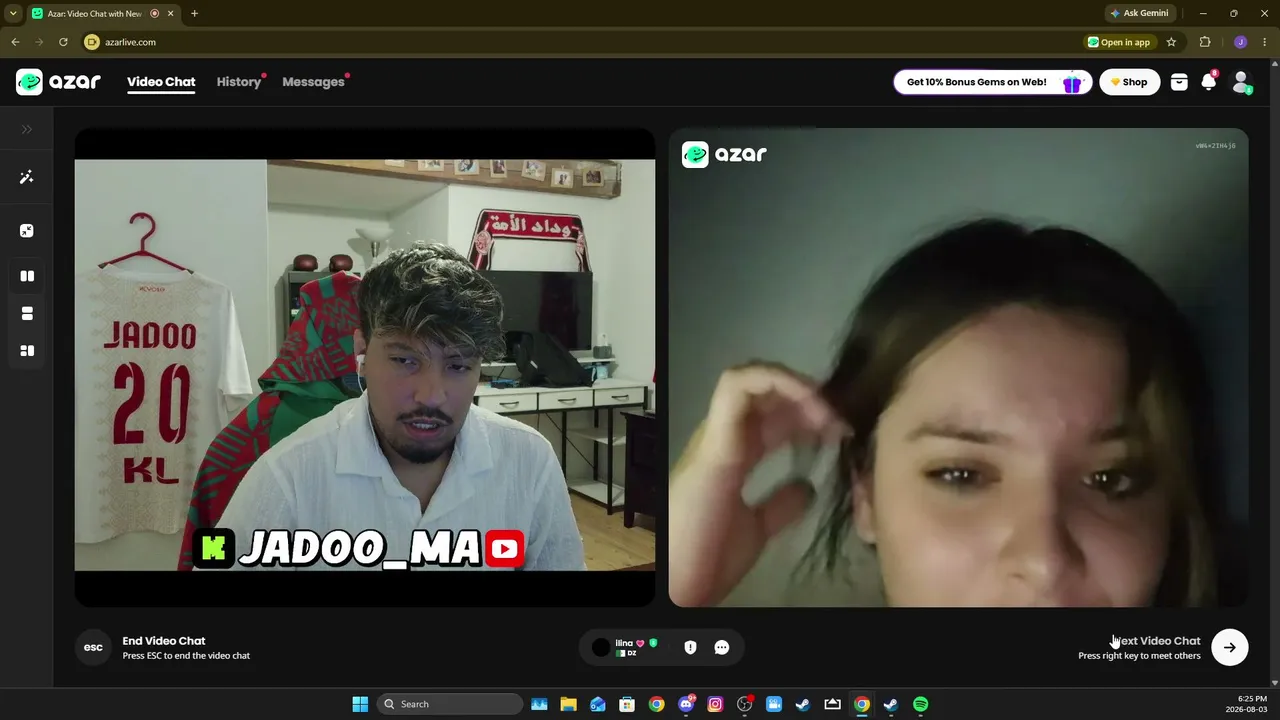
Task: Open the effects magic wand tool in sidebar
Action: (x=27, y=177)
